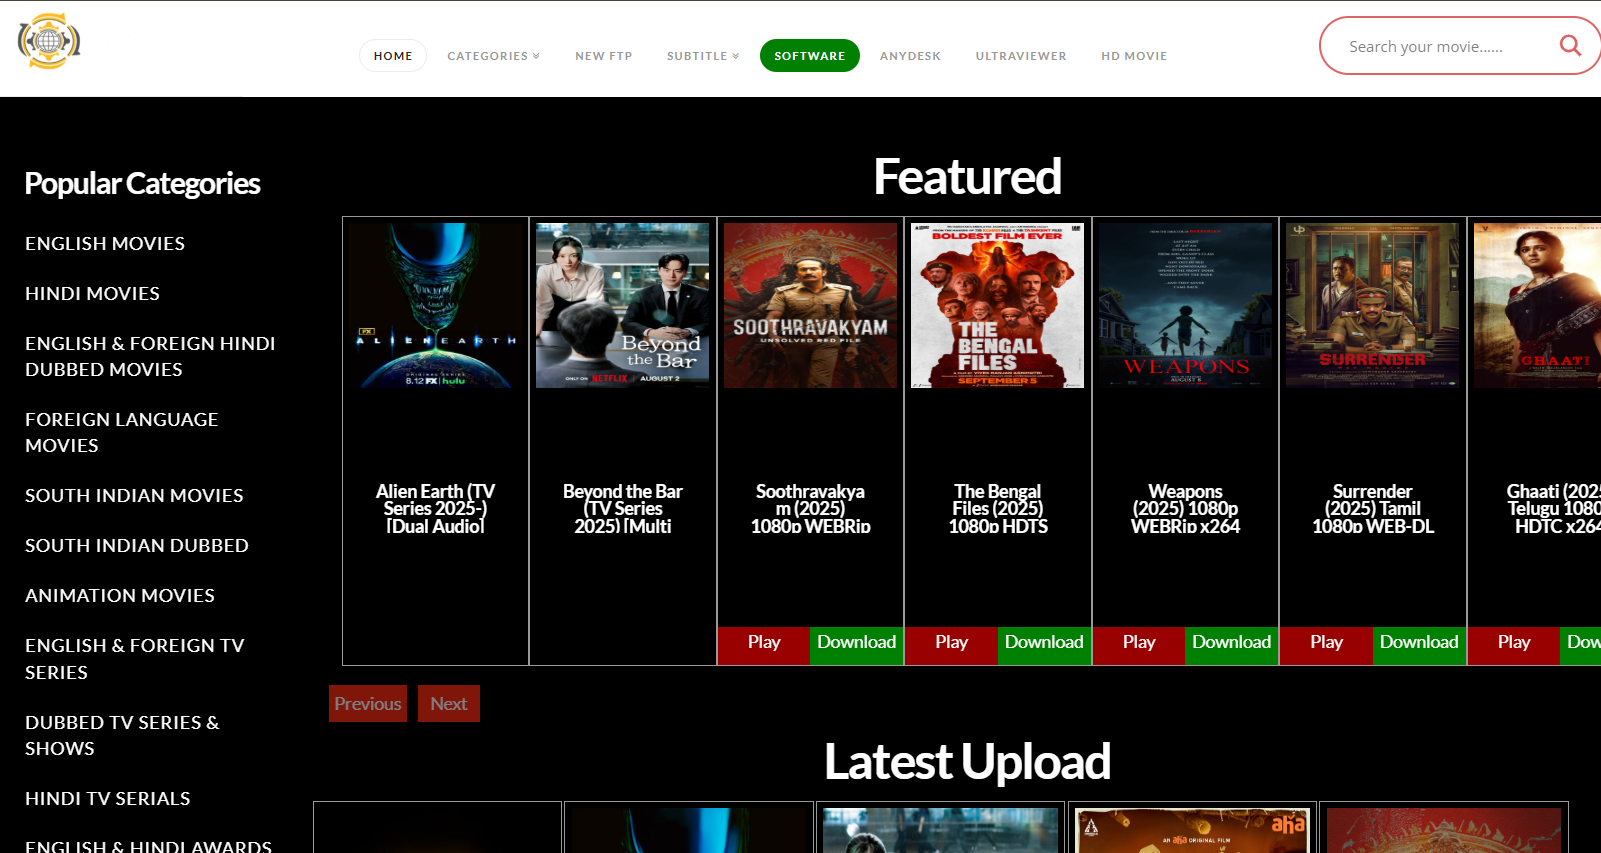
Task: Open the Soothravakyam poster thumbnail
Action: pos(810,305)
